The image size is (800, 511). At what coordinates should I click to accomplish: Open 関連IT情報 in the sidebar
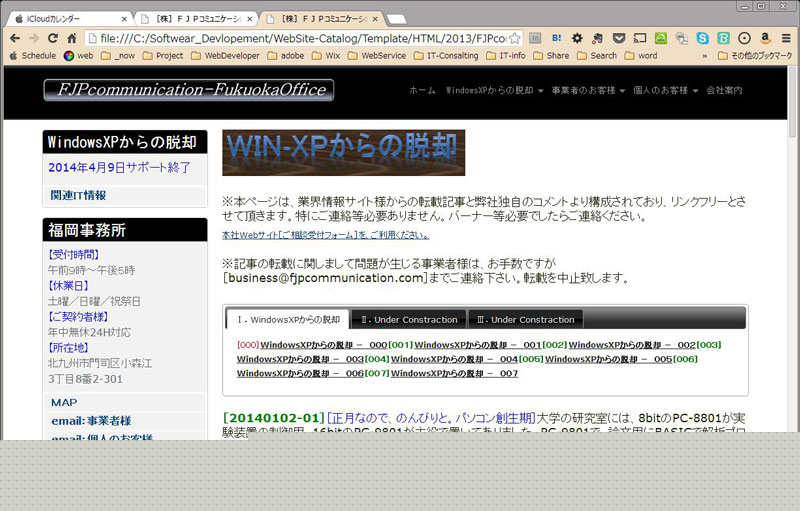pos(78,195)
